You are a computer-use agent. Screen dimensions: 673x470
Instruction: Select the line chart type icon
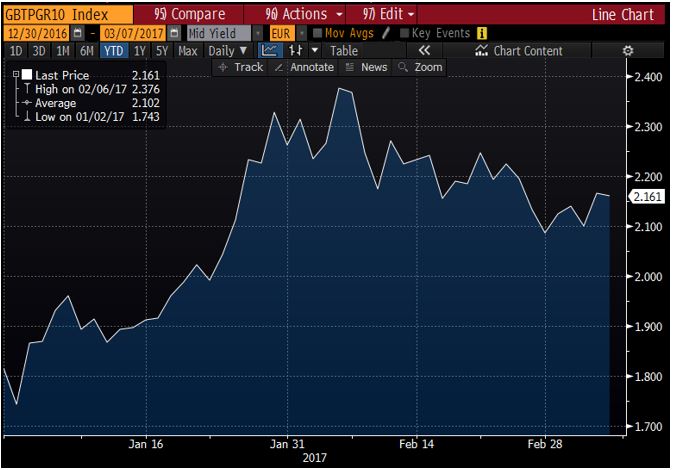270,50
